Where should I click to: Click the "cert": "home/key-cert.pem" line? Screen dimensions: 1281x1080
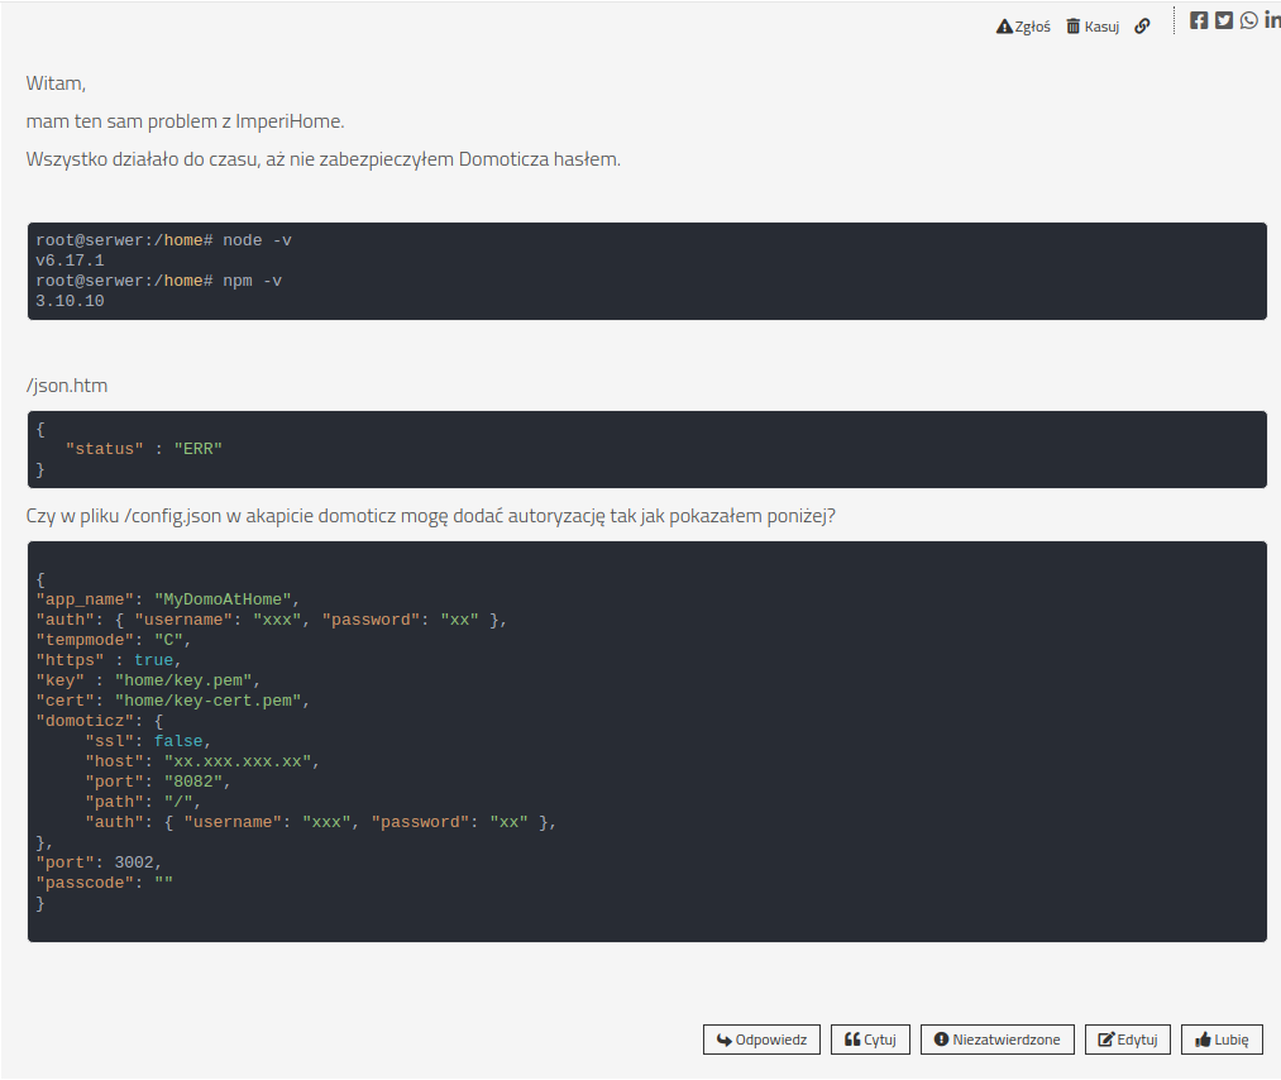pos(173,701)
